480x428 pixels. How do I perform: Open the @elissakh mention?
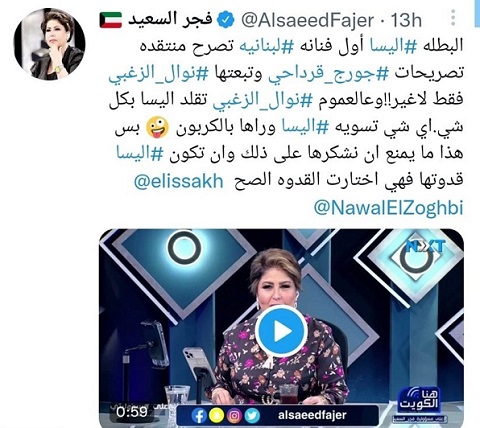coord(178,182)
